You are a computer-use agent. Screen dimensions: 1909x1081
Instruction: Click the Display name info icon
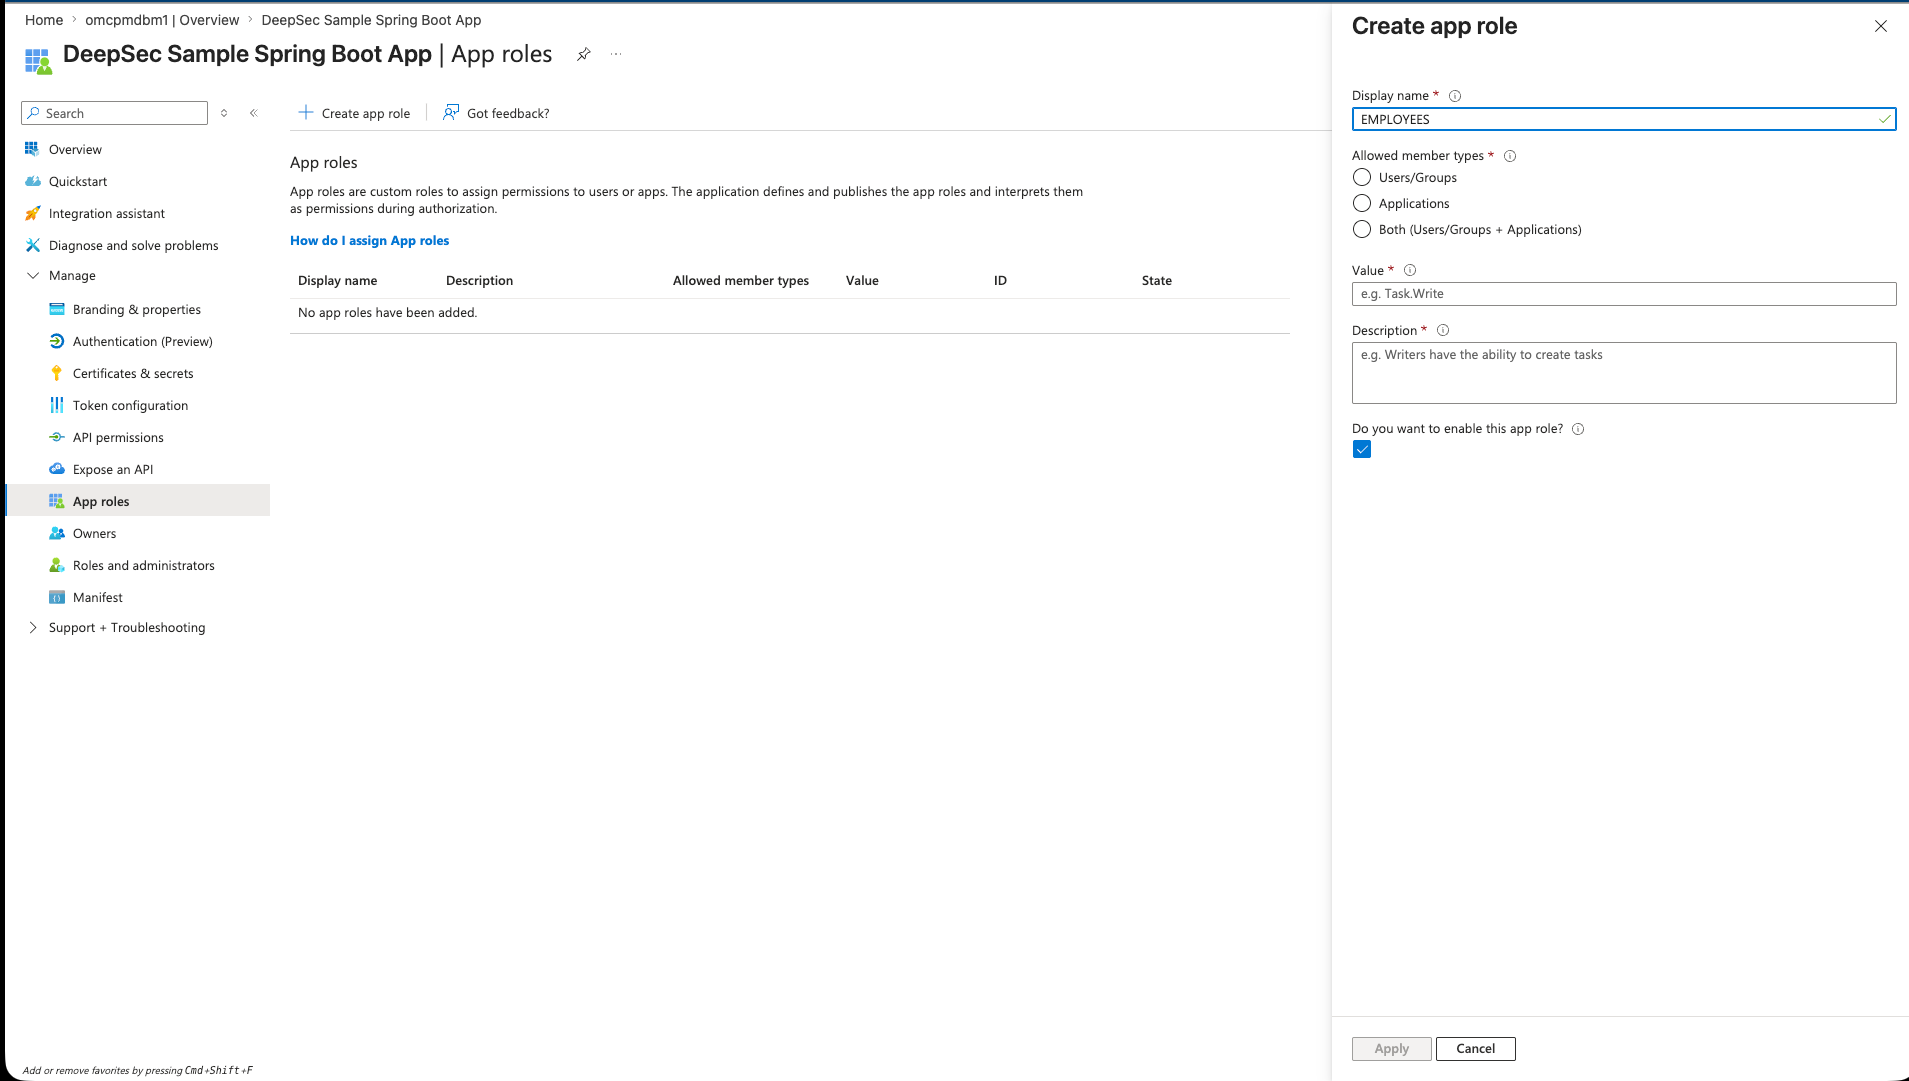(x=1455, y=96)
